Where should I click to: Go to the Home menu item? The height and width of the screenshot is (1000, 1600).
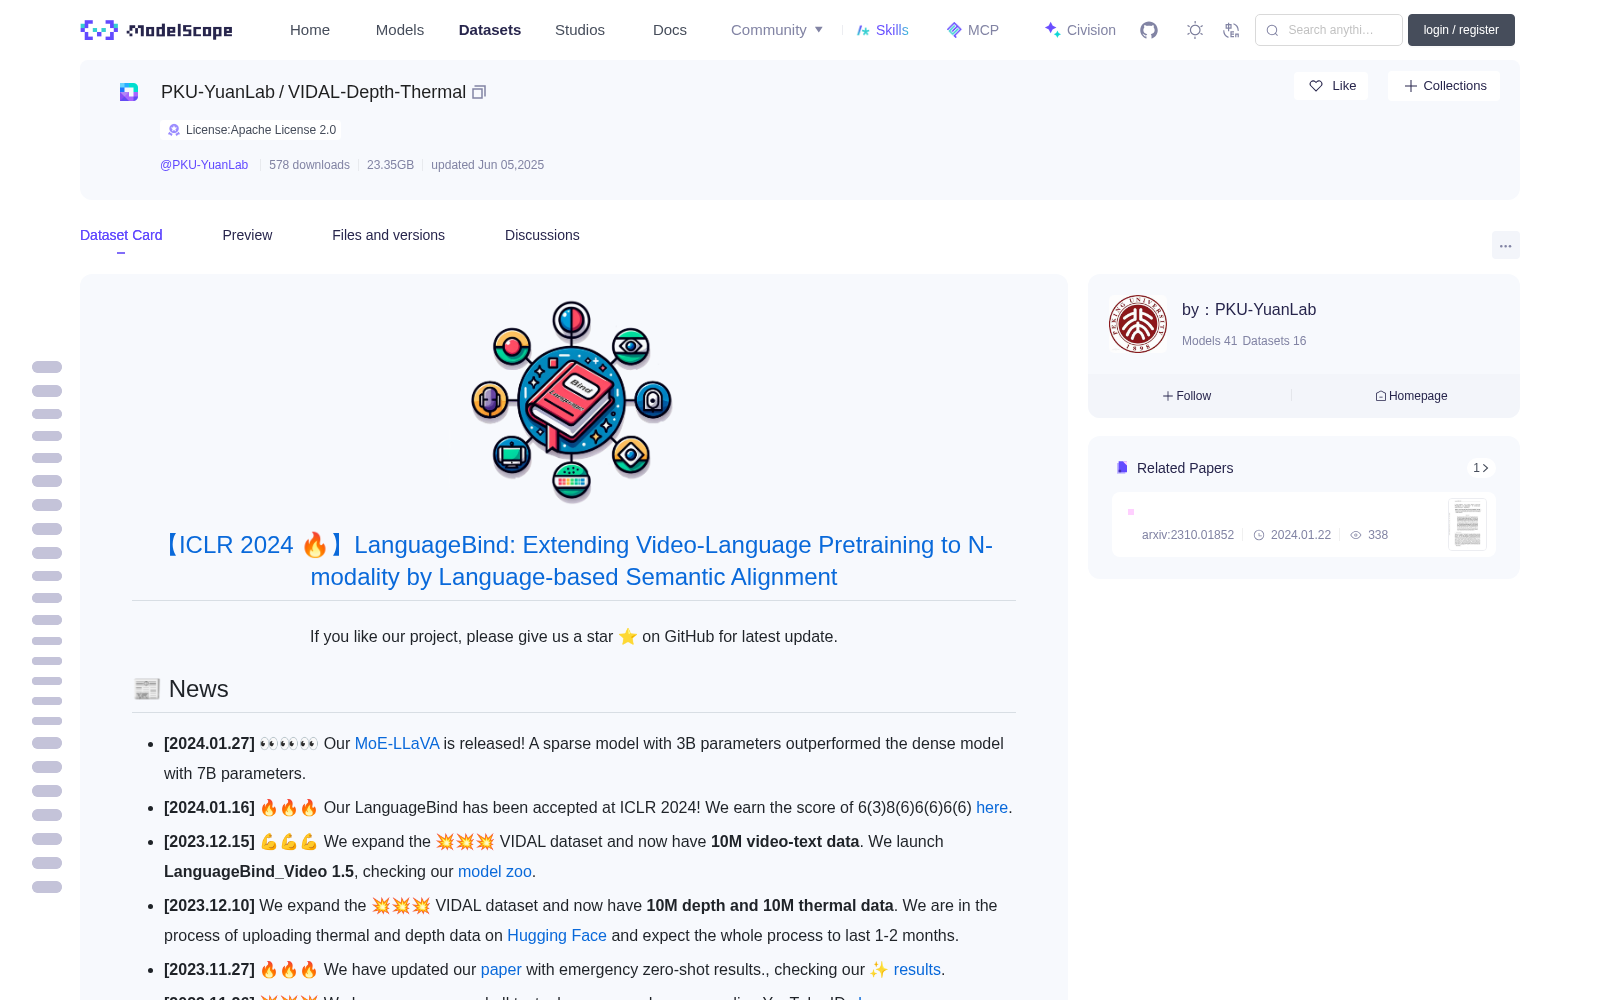tap(310, 30)
